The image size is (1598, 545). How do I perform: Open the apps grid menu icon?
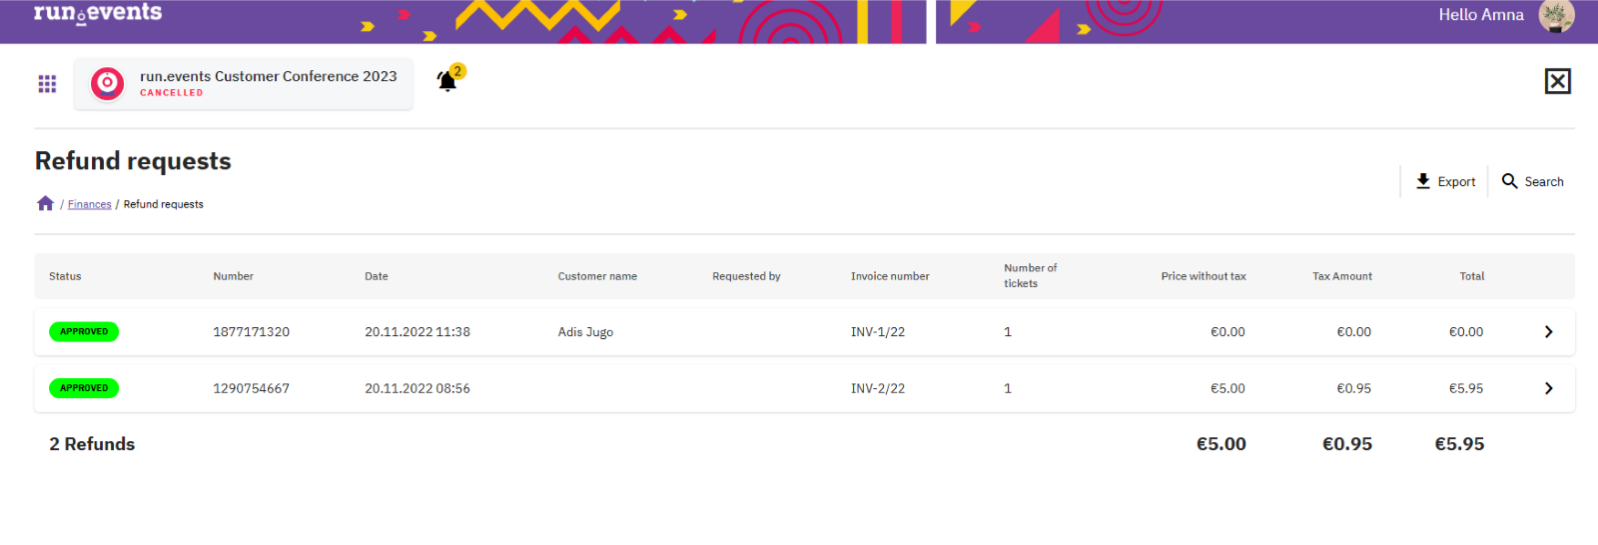click(x=47, y=84)
